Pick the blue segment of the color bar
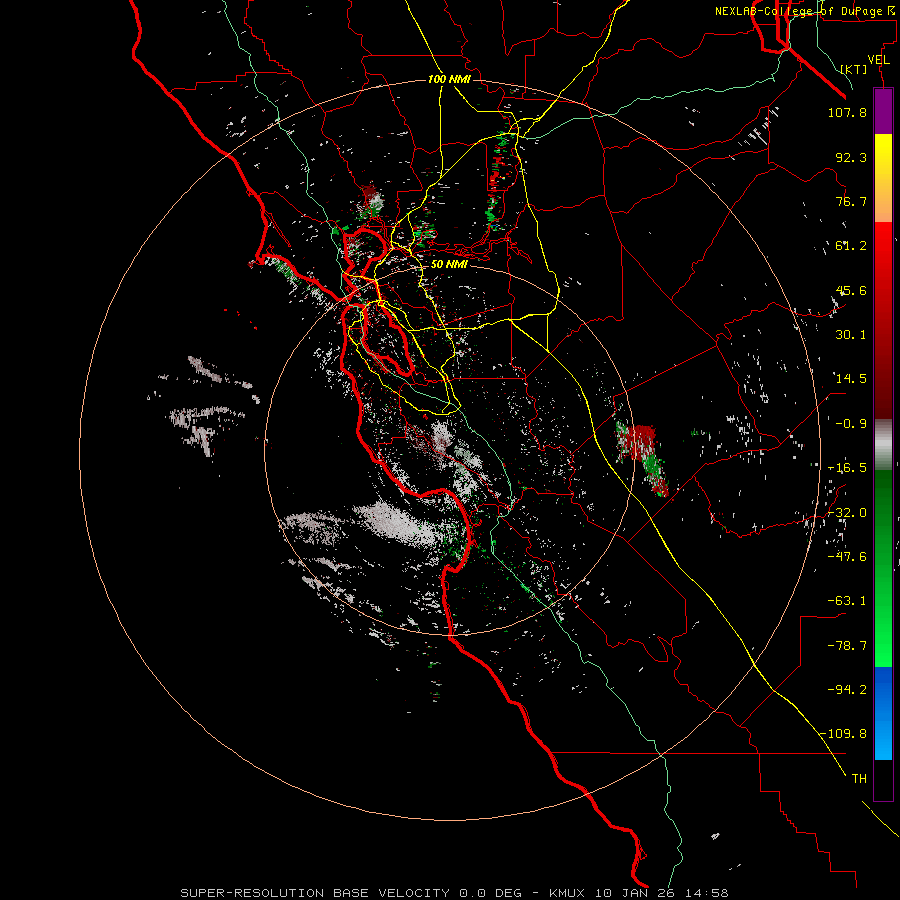Screen dimensions: 900x900 coord(883,713)
